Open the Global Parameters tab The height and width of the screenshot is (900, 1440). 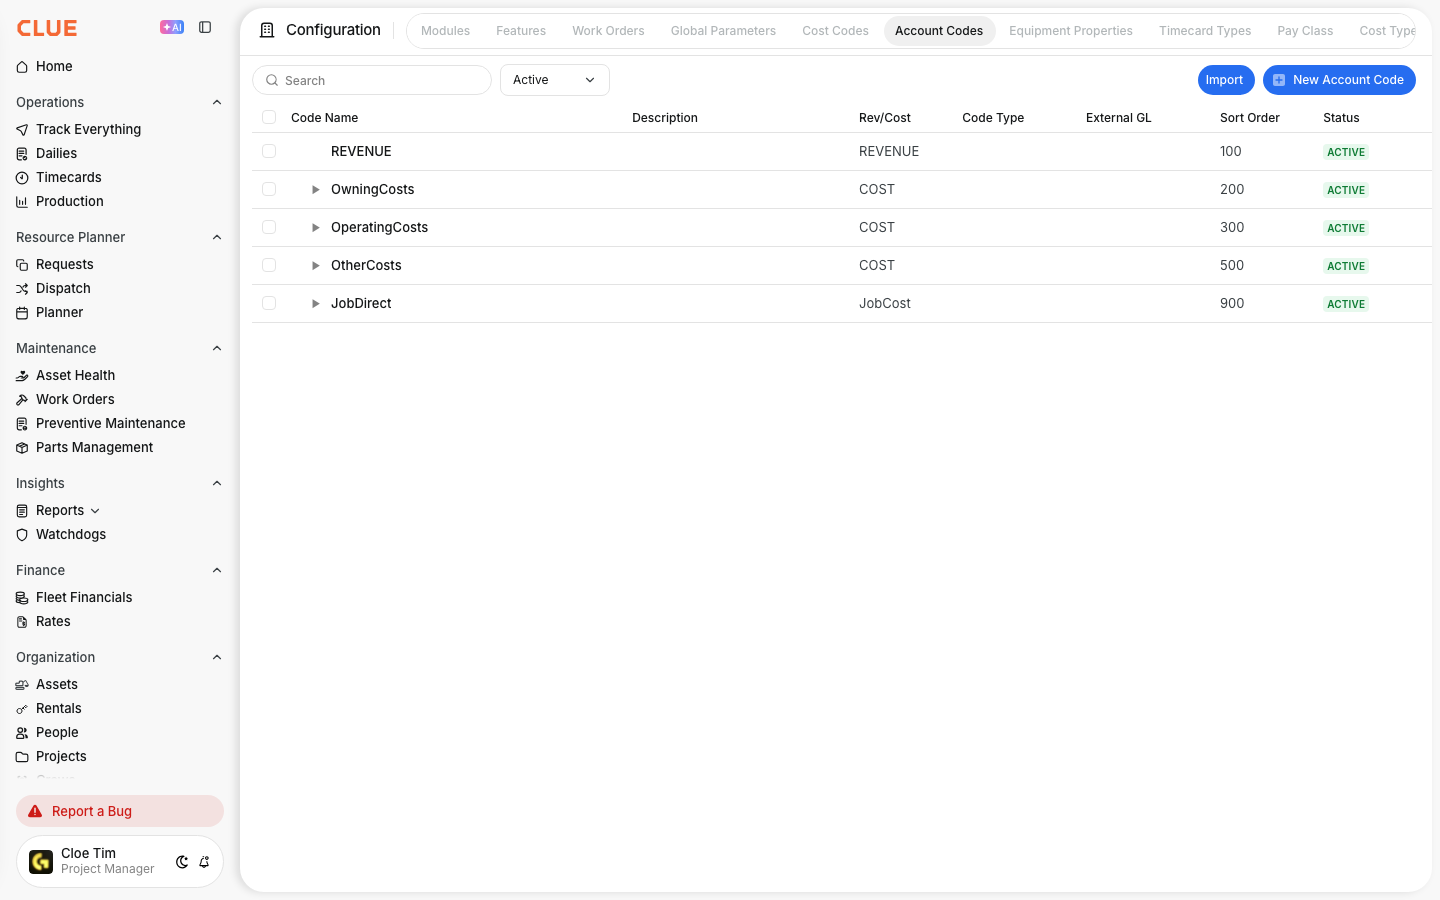pyautogui.click(x=723, y=31)
